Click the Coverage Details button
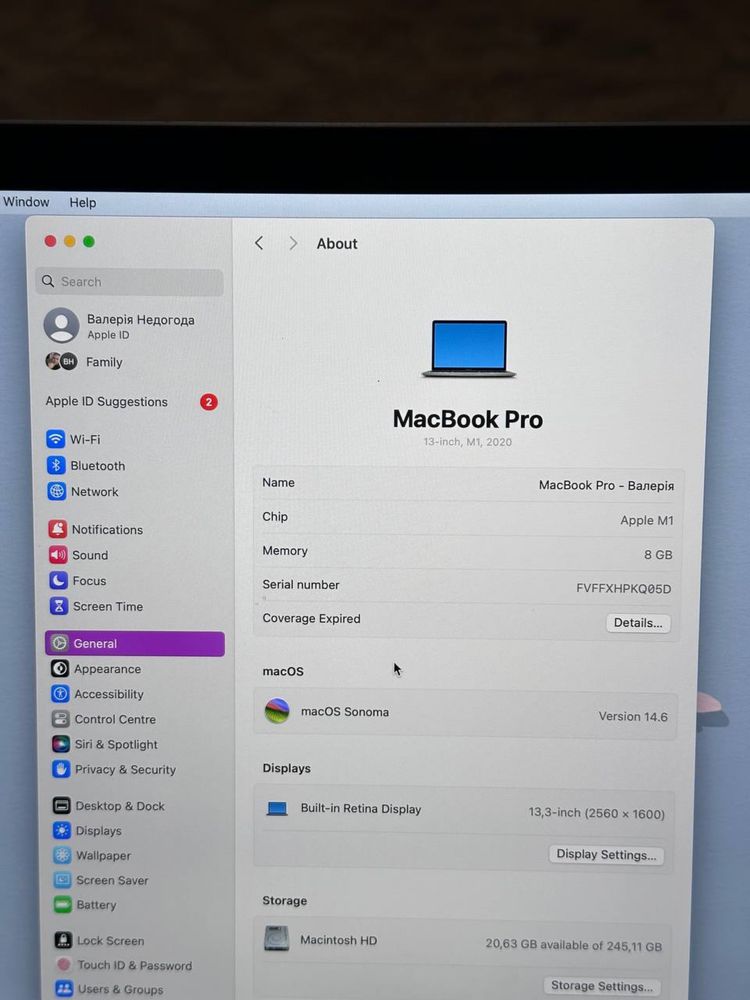 638,623
